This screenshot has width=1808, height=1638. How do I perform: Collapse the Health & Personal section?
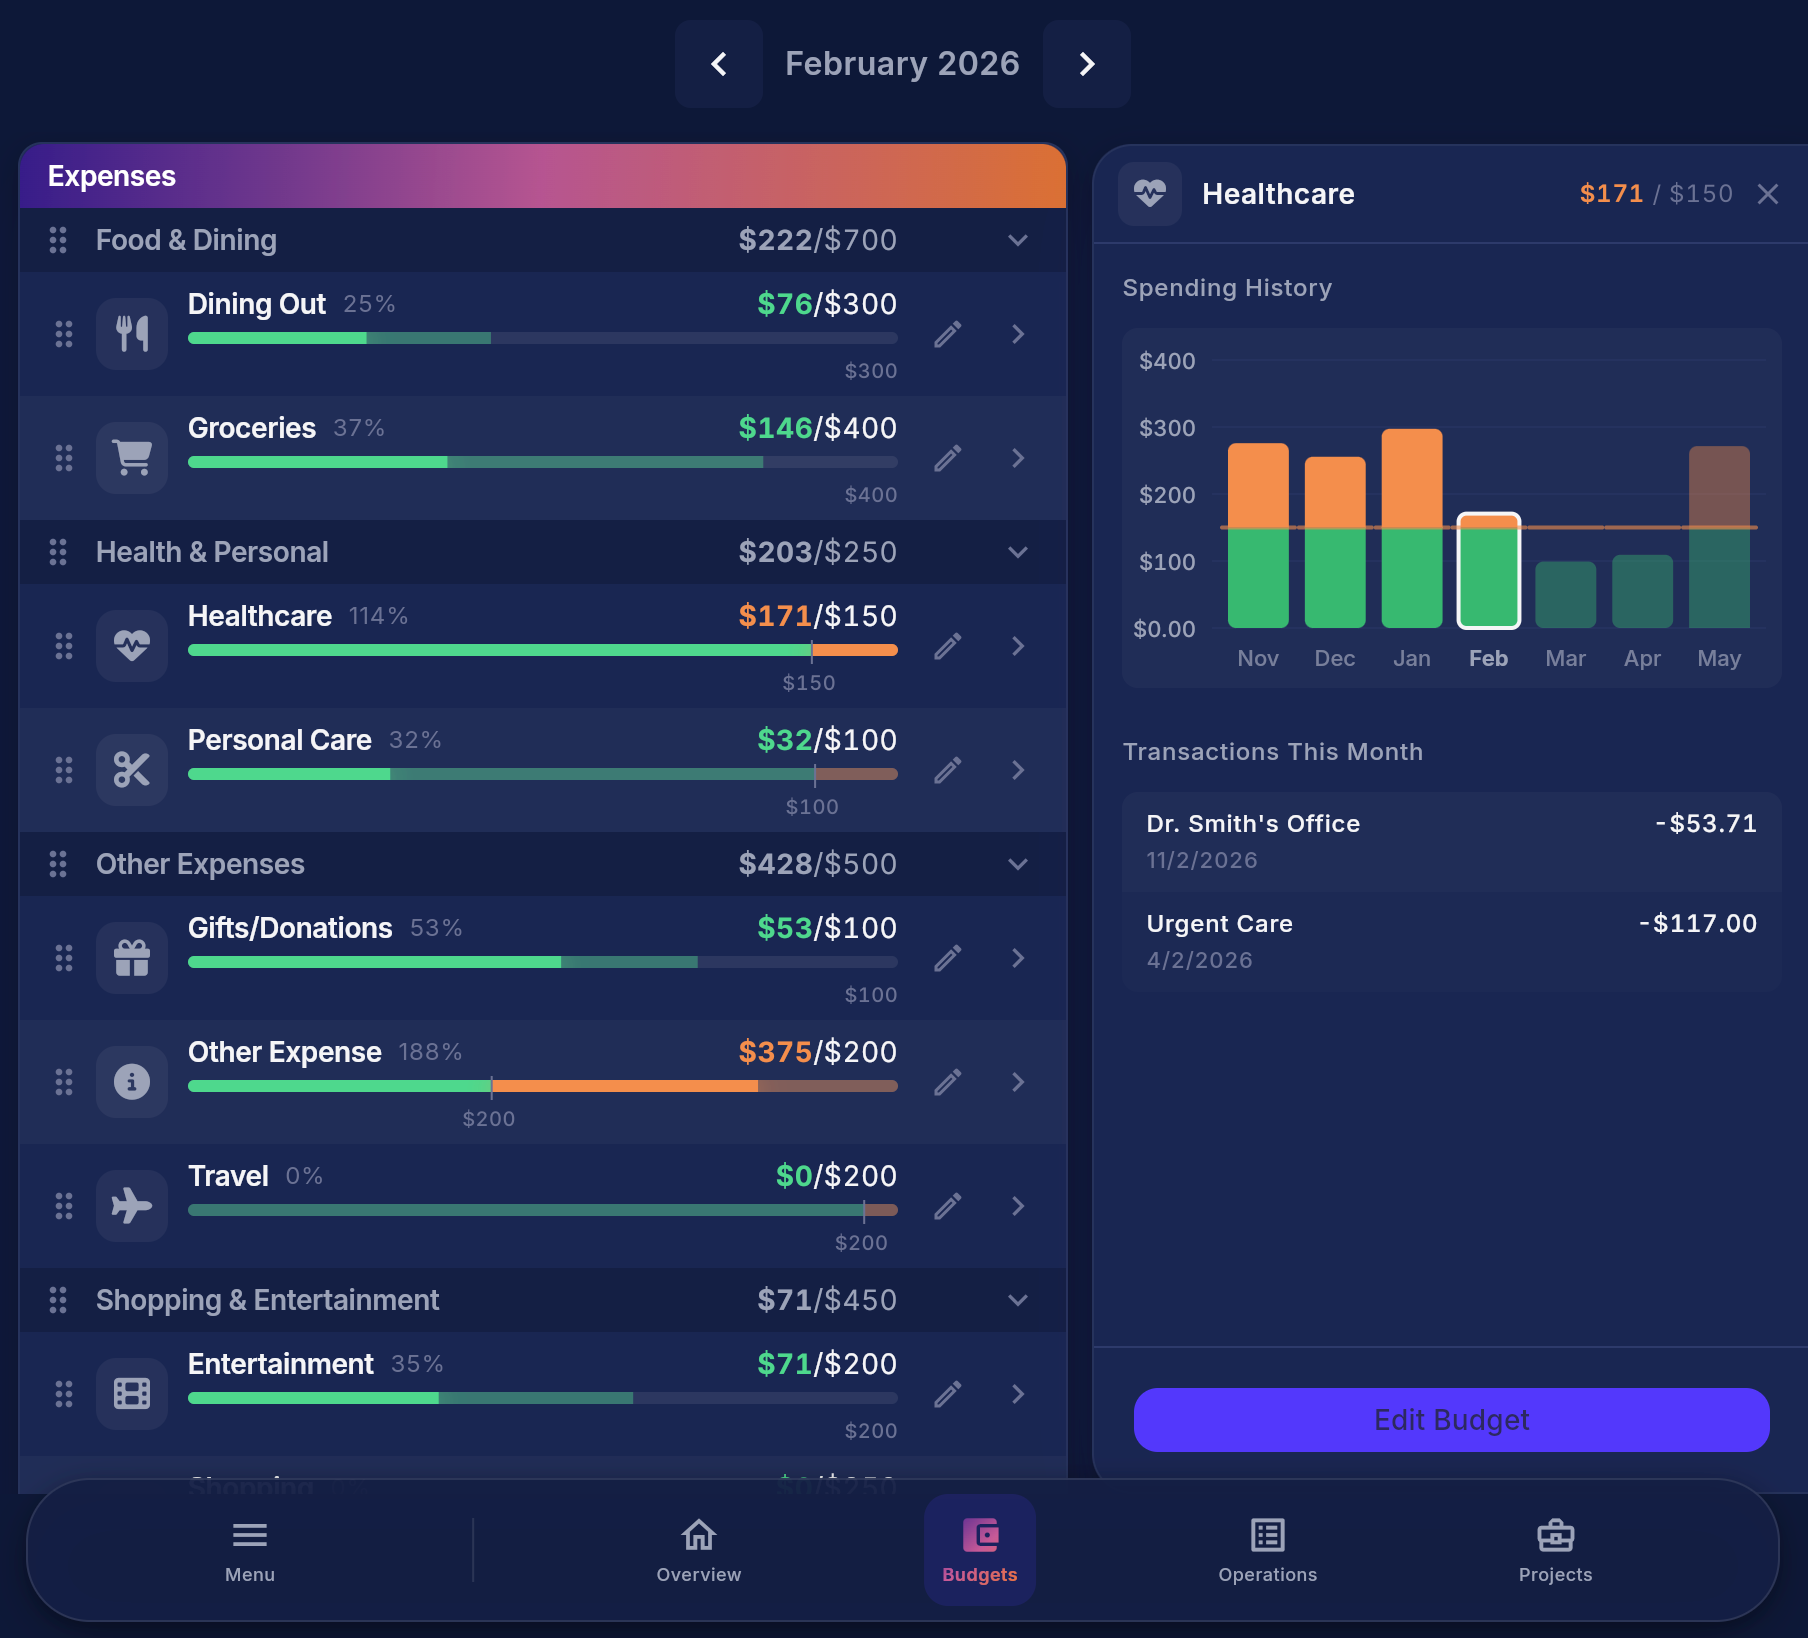pos(1018,552)
